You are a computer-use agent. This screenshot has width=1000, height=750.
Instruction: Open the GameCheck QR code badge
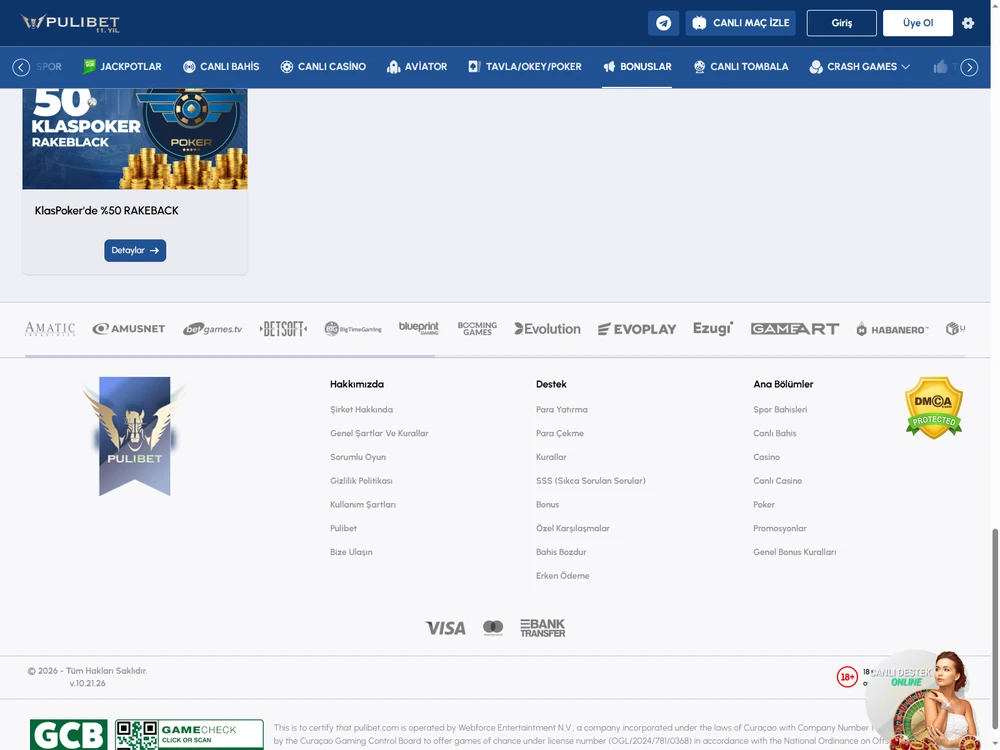tap(189, 735)
